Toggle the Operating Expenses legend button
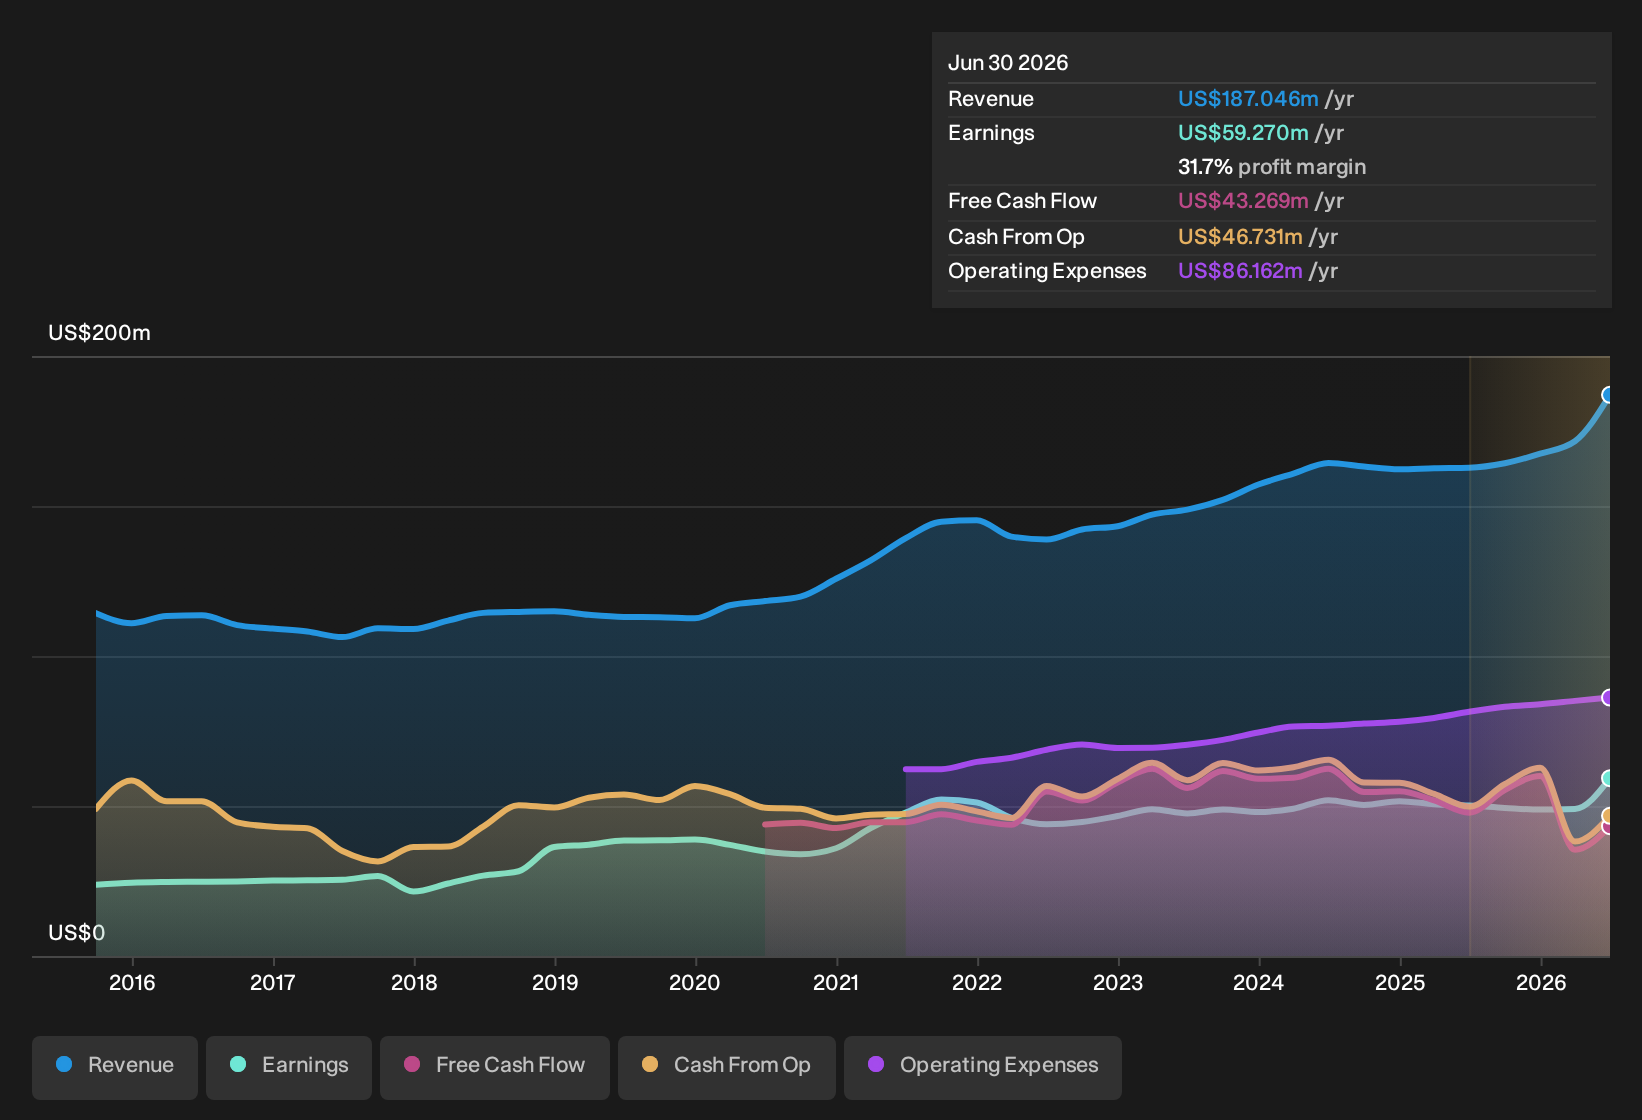1642x1120 pixels. [983, 1066]
